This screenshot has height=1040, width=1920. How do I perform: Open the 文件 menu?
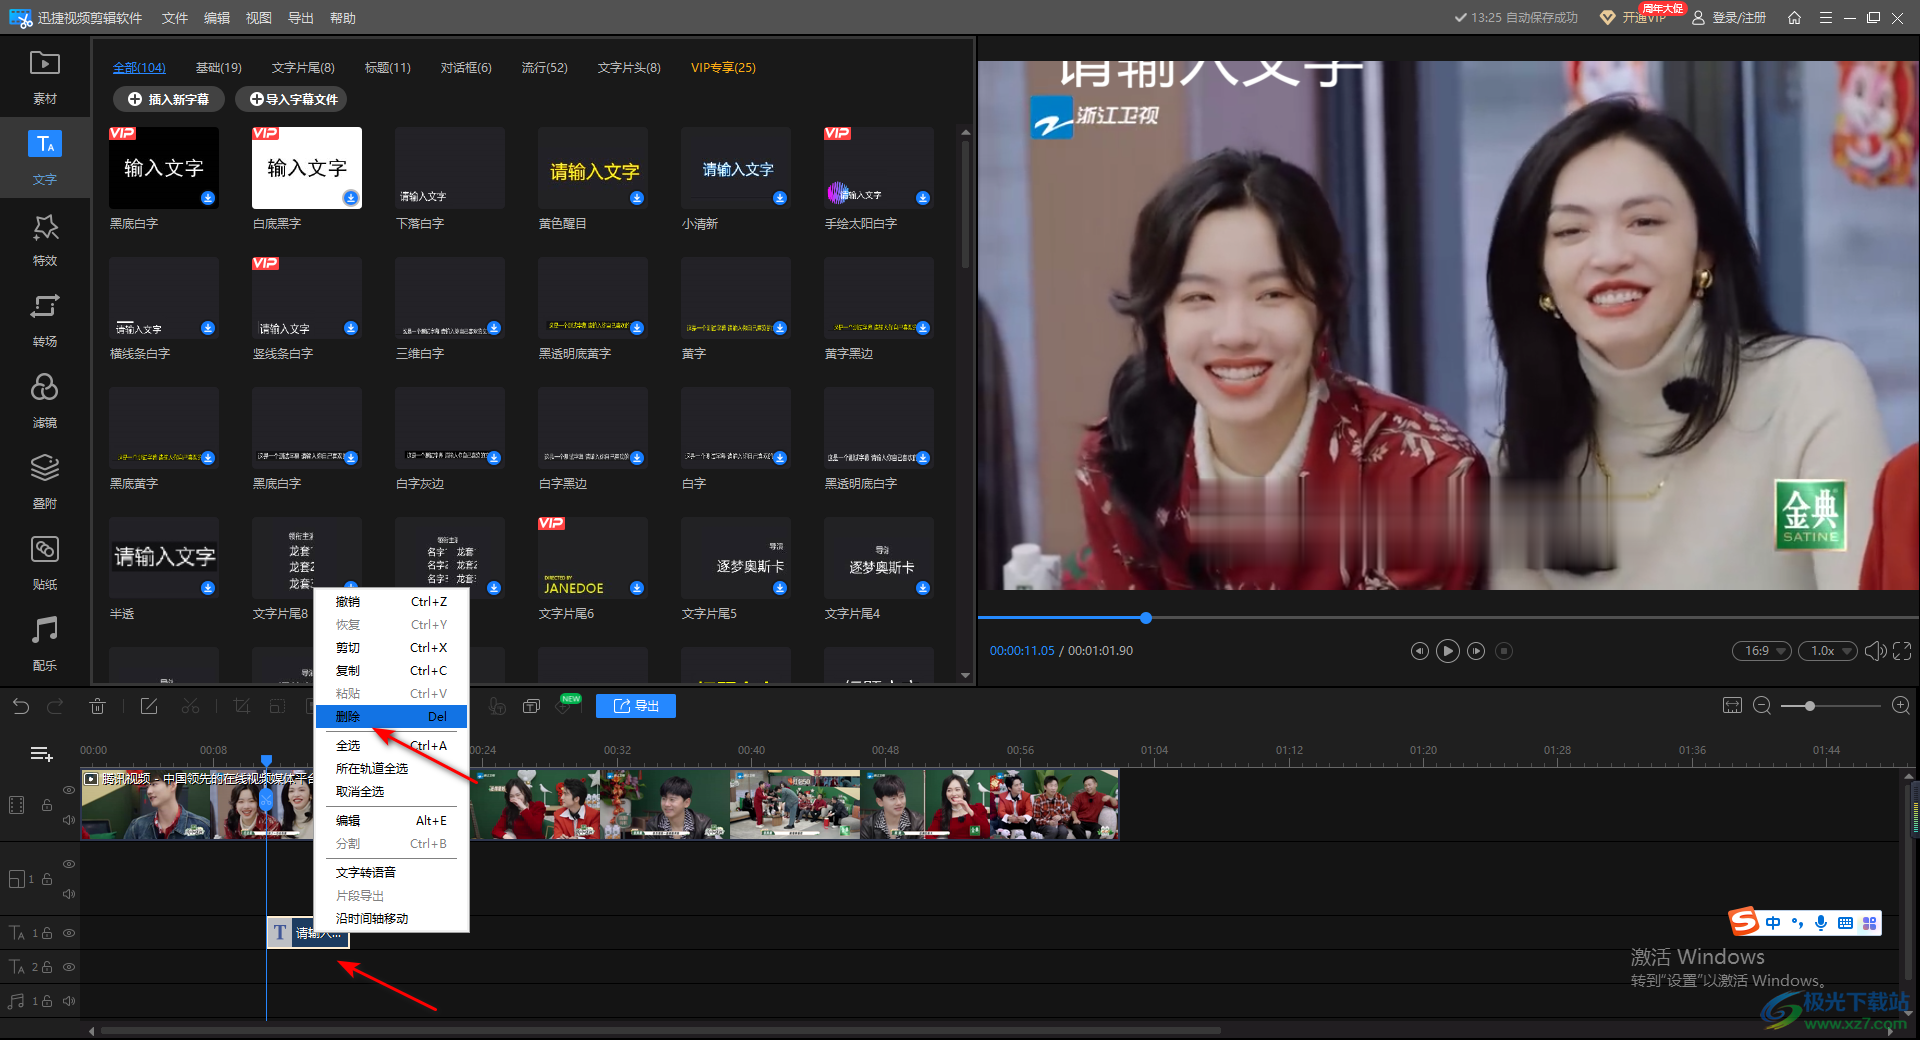click(175, 18)
